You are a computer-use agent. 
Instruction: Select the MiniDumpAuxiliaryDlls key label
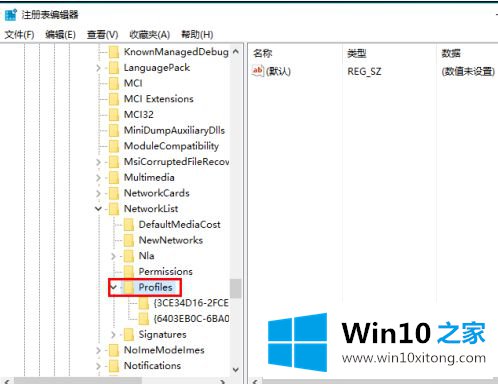coord(174,130)
